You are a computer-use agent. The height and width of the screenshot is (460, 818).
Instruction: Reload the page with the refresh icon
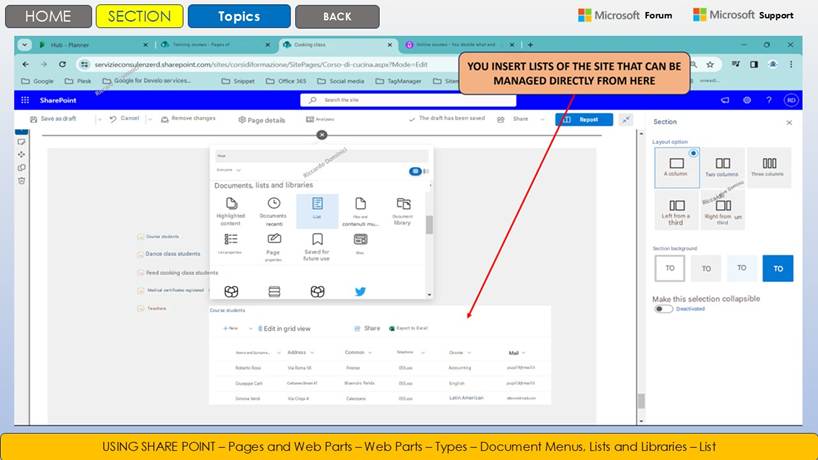click(62, 64)
